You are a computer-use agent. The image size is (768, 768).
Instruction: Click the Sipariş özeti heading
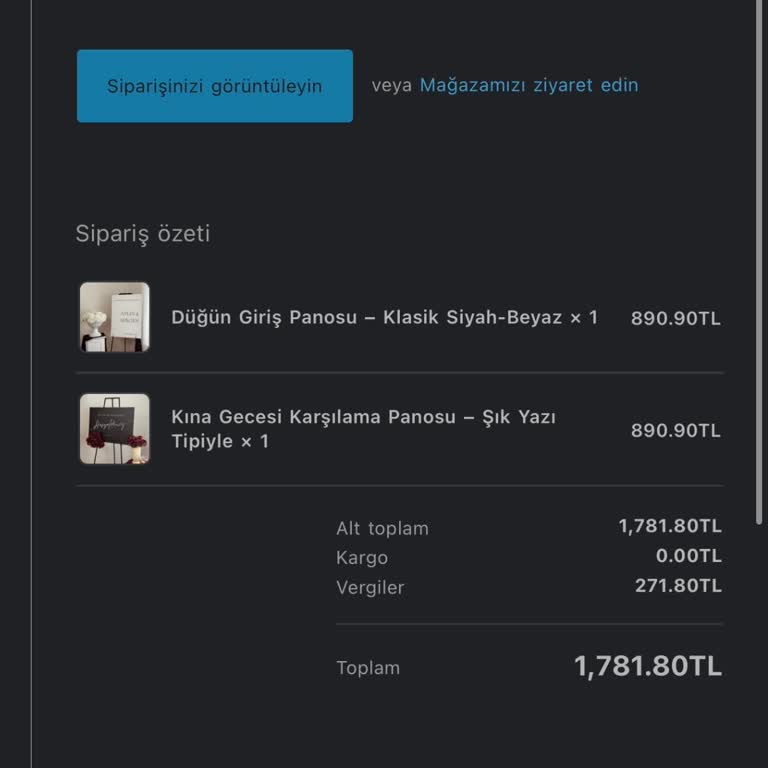pos(143,234)
